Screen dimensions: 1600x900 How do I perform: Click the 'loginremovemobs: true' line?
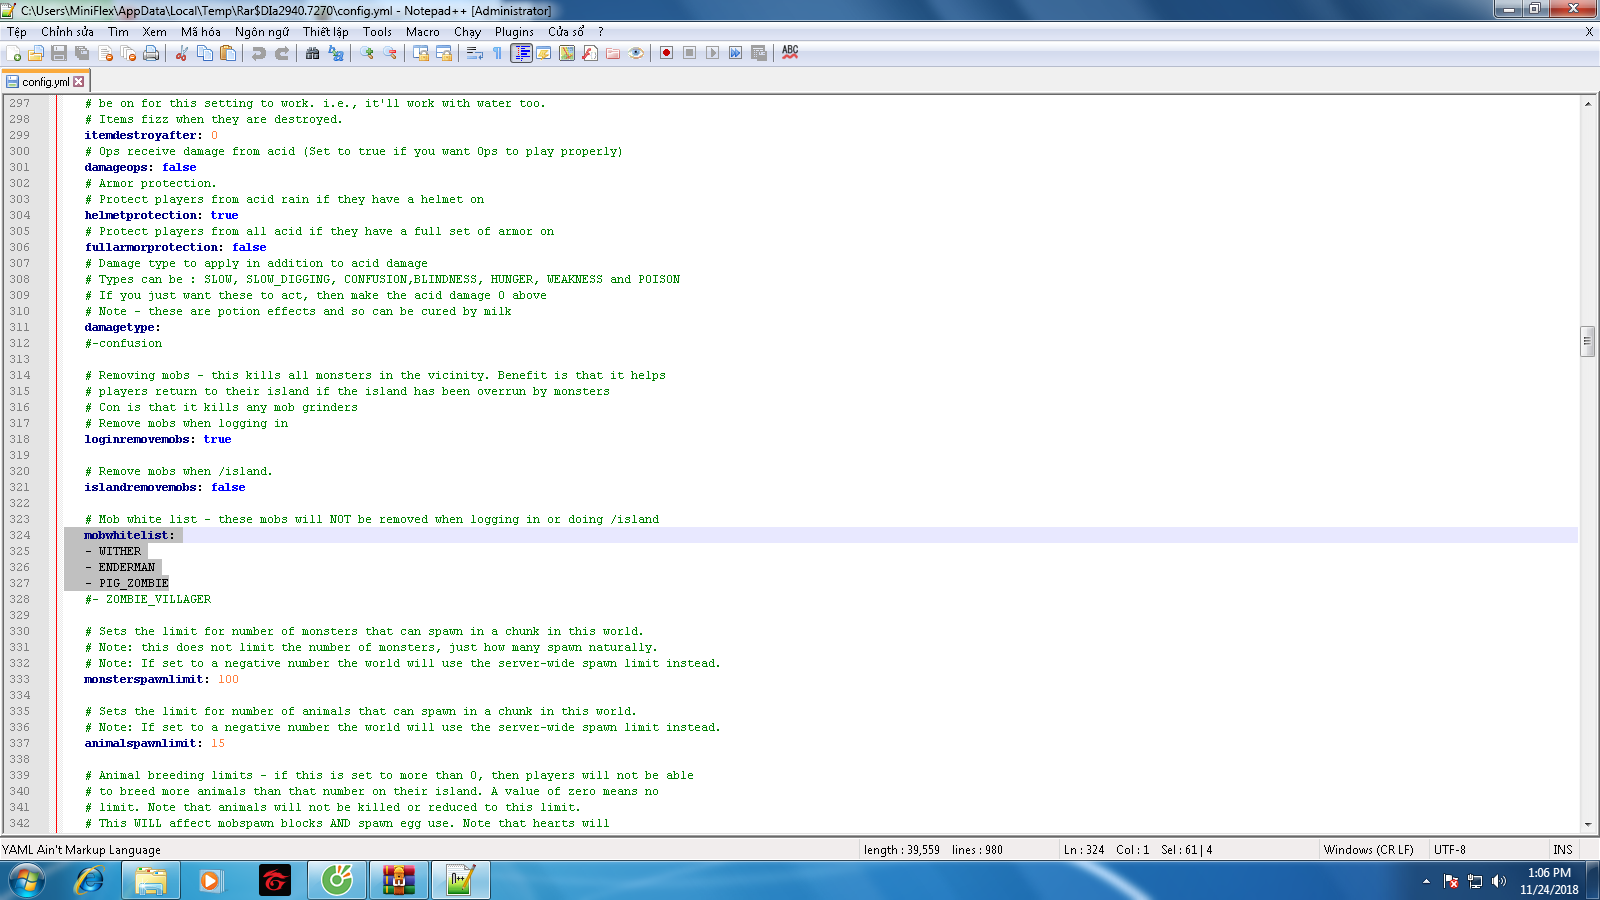pos(158,439)
